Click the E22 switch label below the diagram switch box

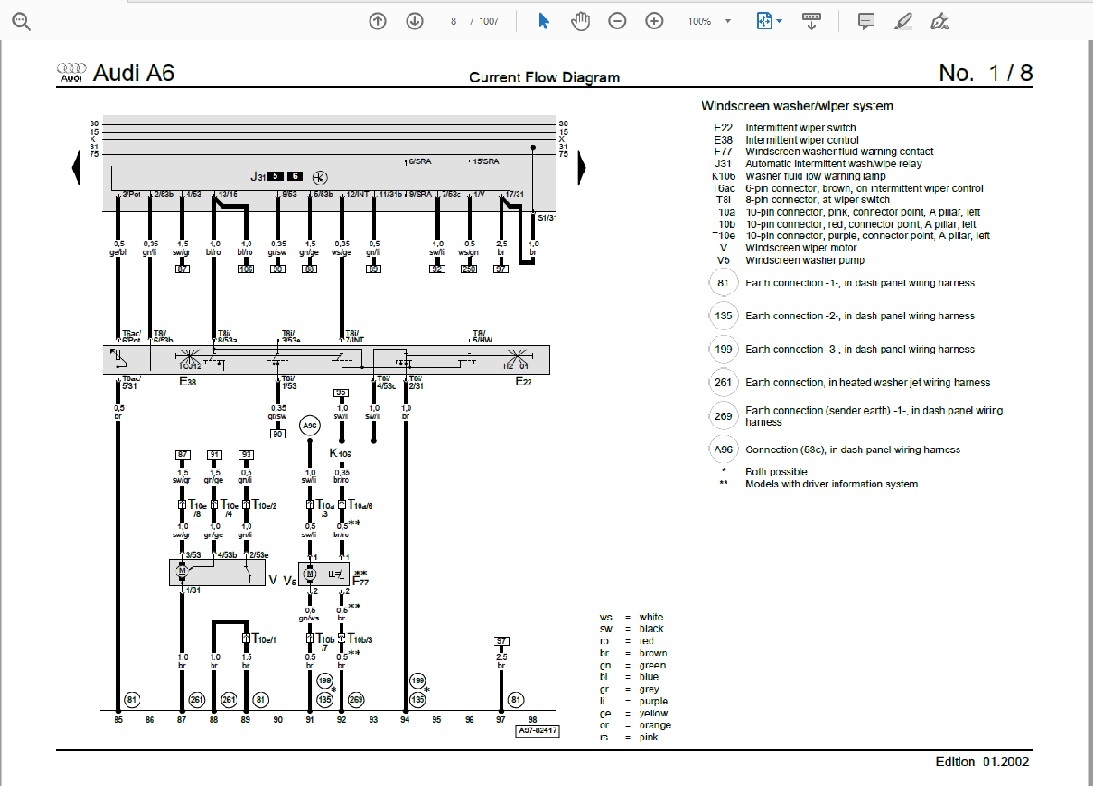pyautogui.click(x=523, y=381)
